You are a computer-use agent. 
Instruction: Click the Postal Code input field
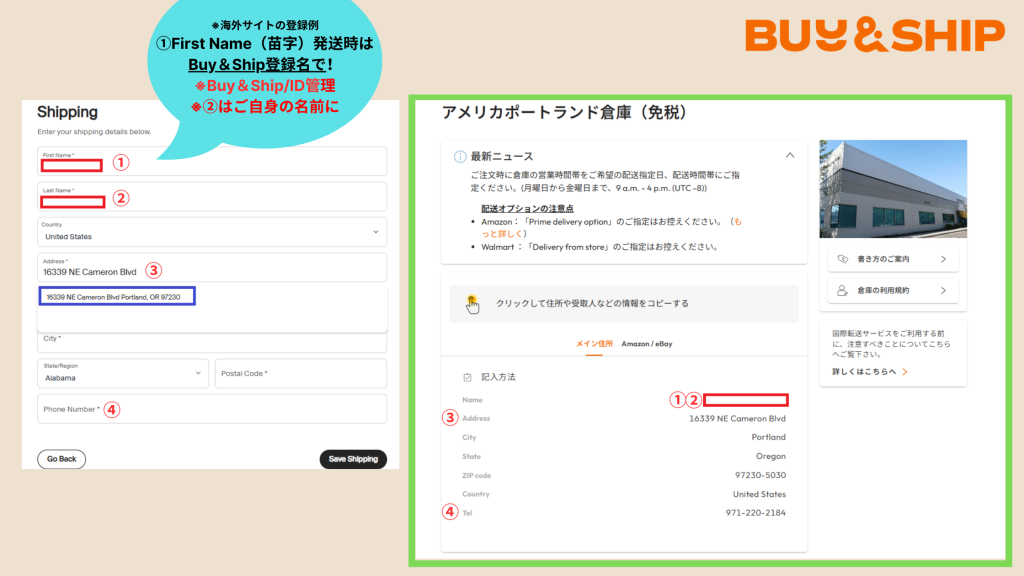point(300,374)
